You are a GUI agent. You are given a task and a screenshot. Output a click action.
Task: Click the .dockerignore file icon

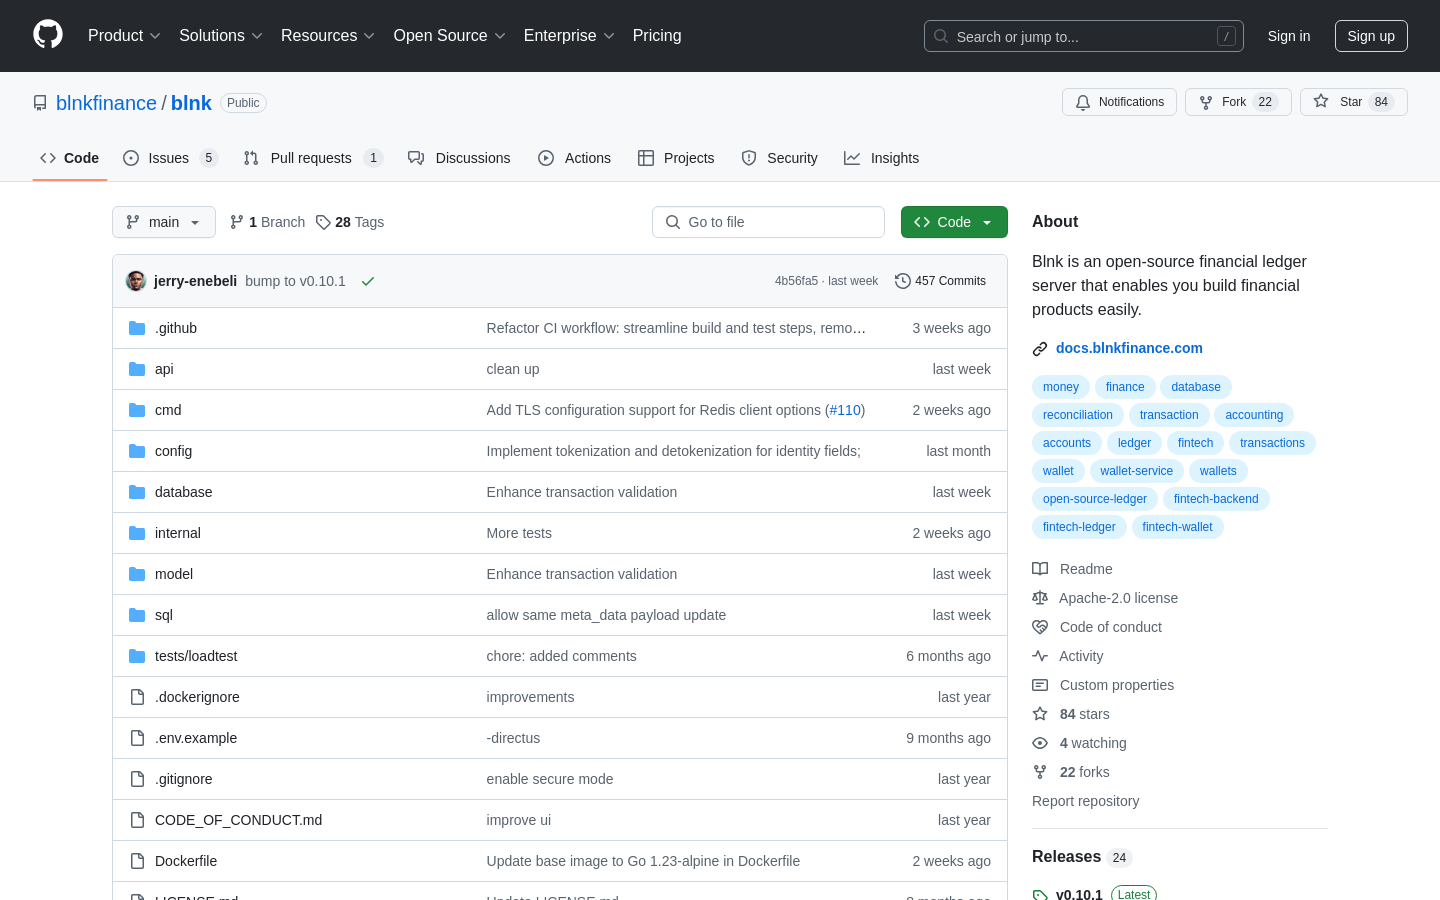click(x=137, y=697)
